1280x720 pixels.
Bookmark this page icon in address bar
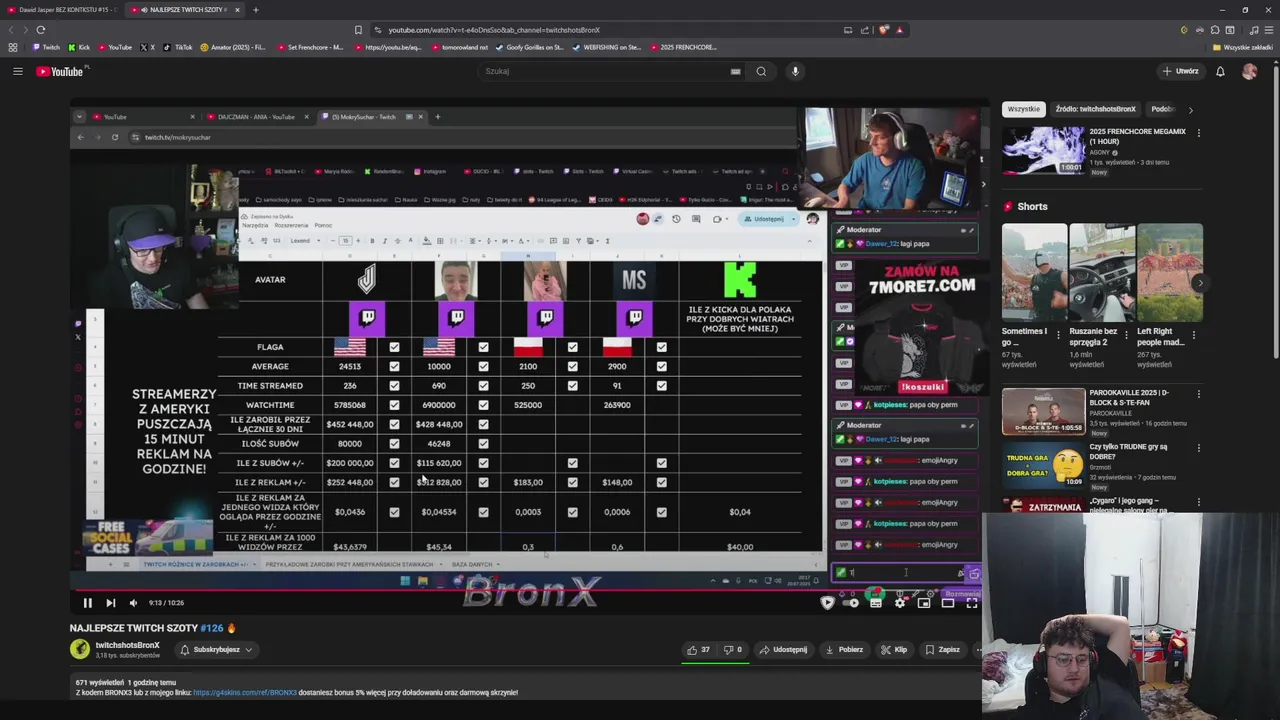(358, 30)
